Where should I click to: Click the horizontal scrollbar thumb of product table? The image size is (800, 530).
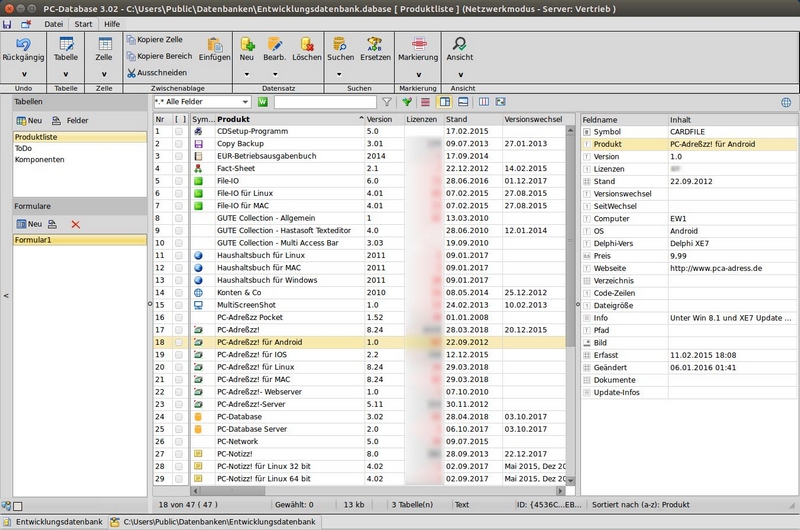click(x=232, y=491)
